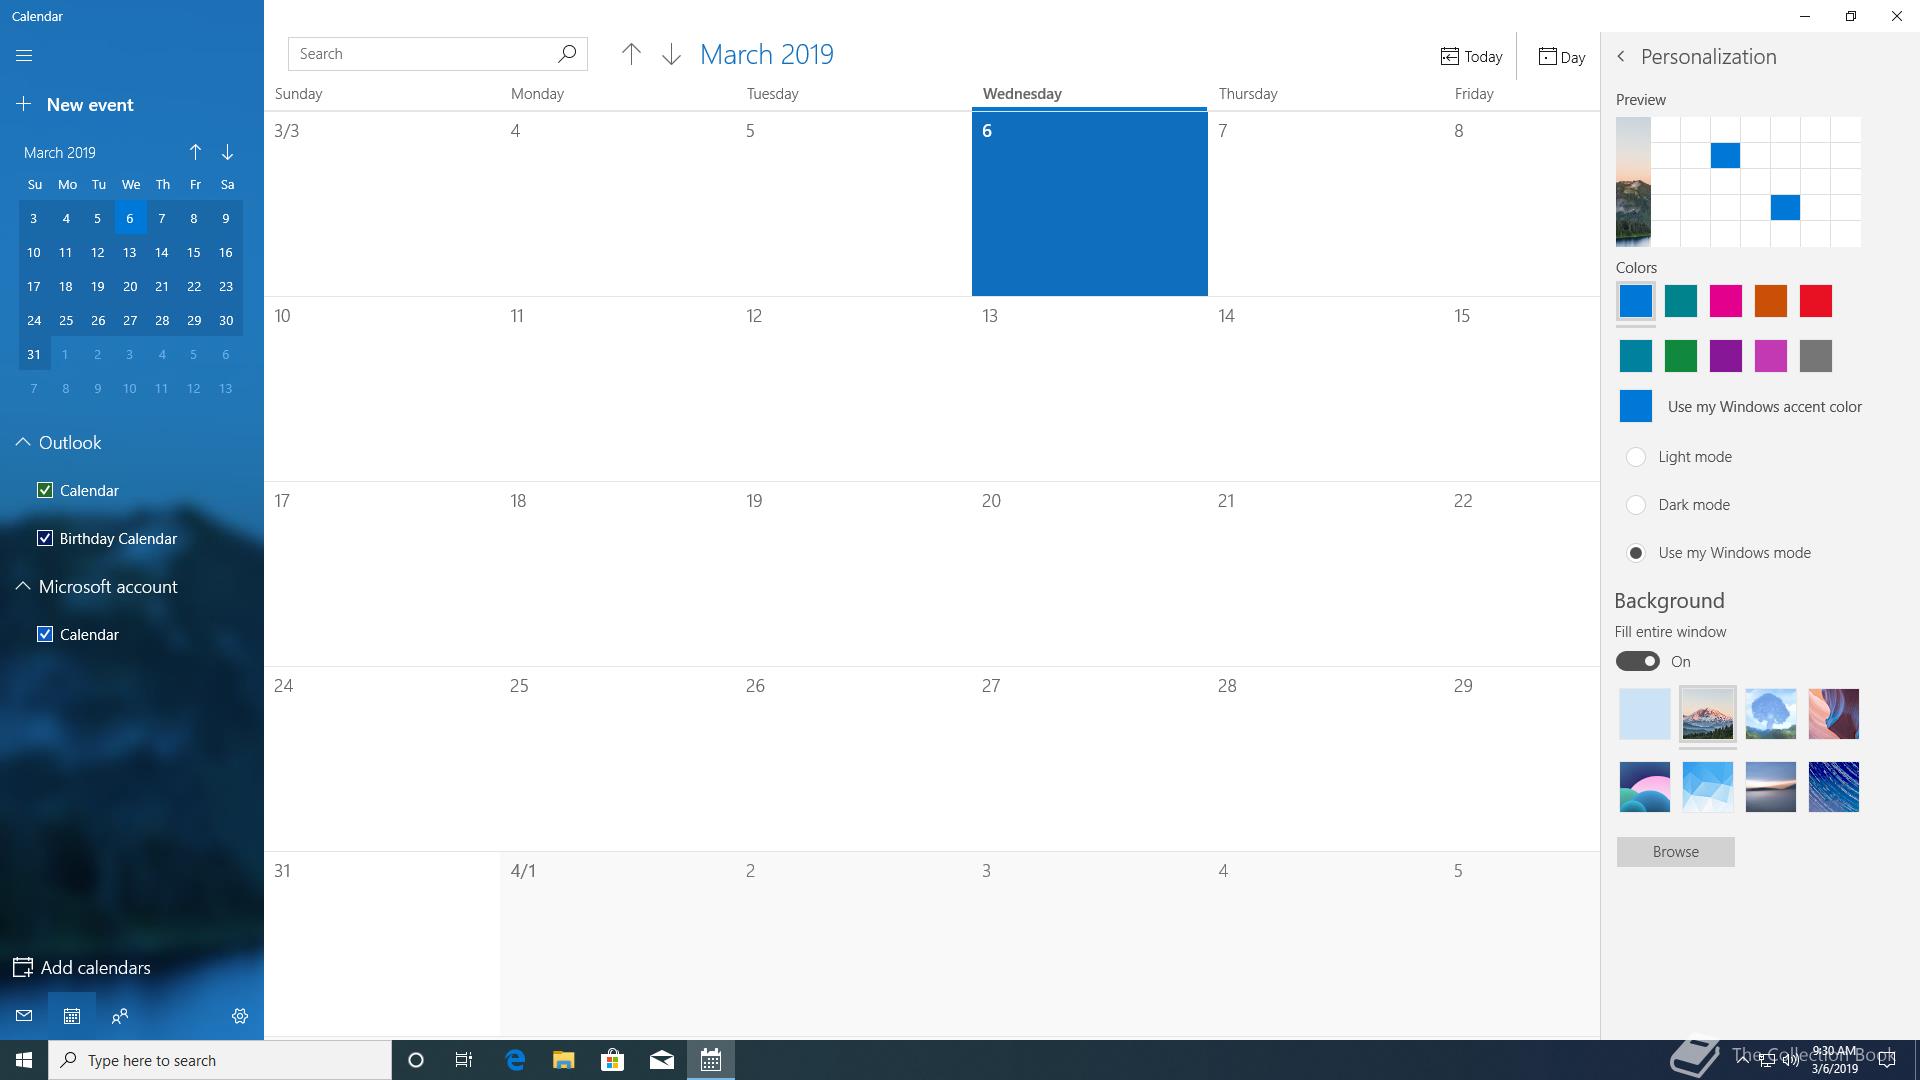Choose the green color swatch

coord(1681,356)
